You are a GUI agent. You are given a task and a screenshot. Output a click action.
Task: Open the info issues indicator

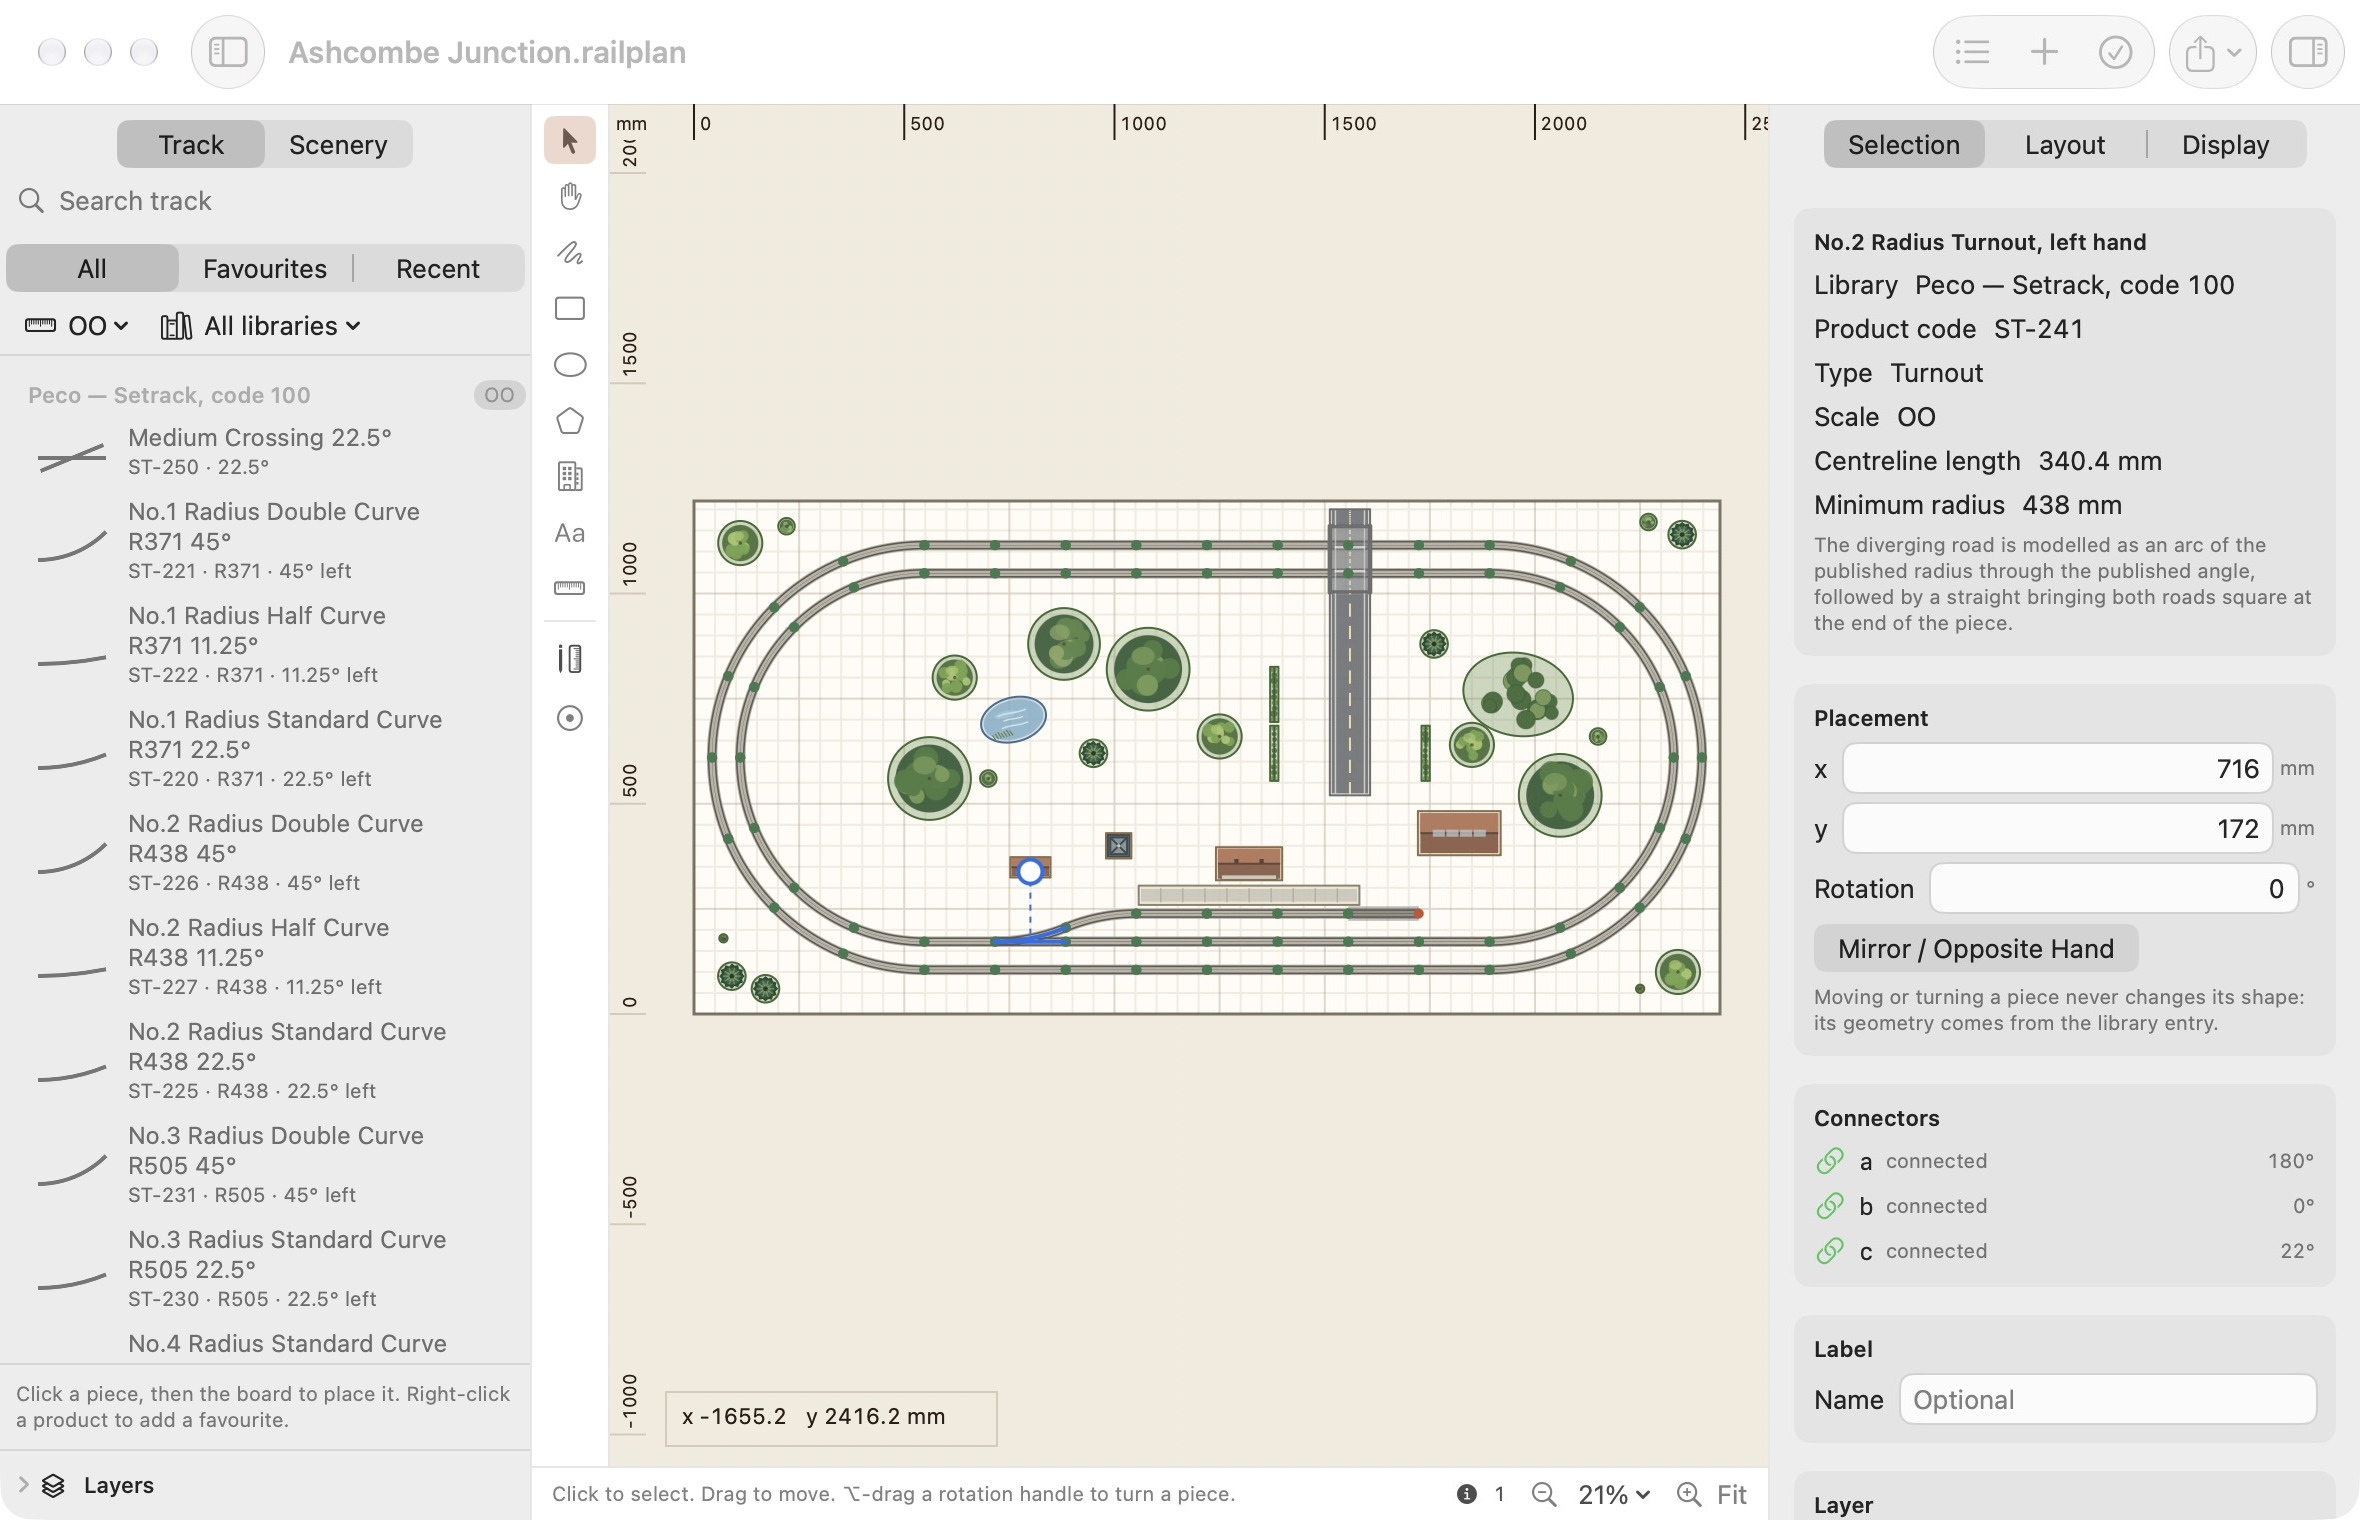tap(1480, 1494)
